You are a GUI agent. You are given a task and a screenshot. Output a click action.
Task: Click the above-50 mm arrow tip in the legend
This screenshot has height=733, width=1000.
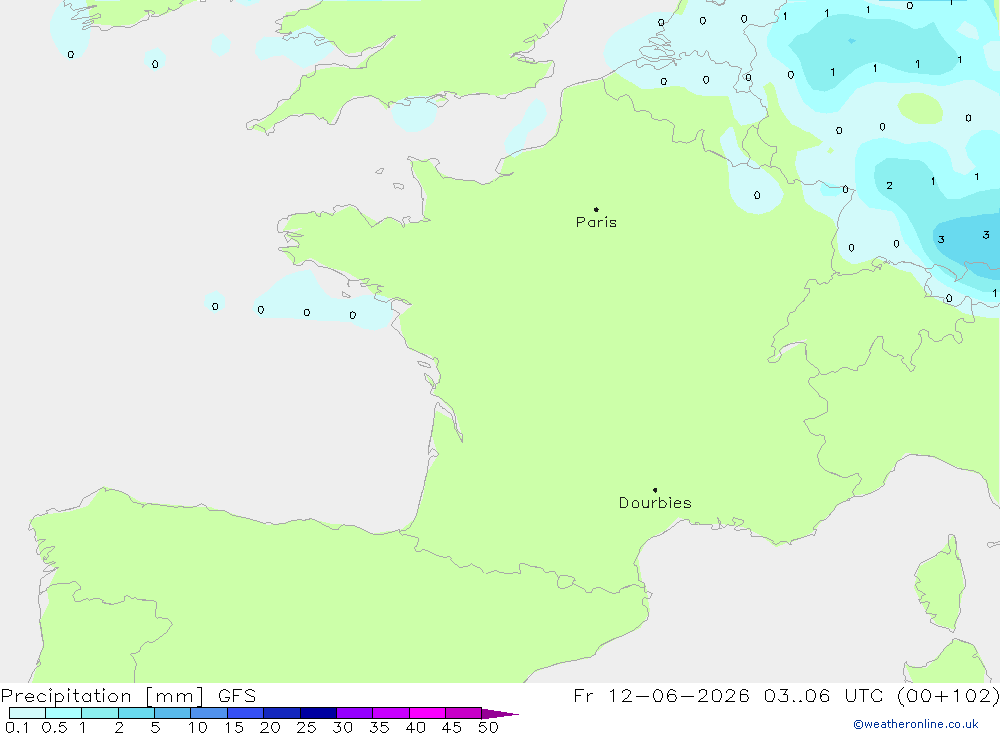point(501,713)
